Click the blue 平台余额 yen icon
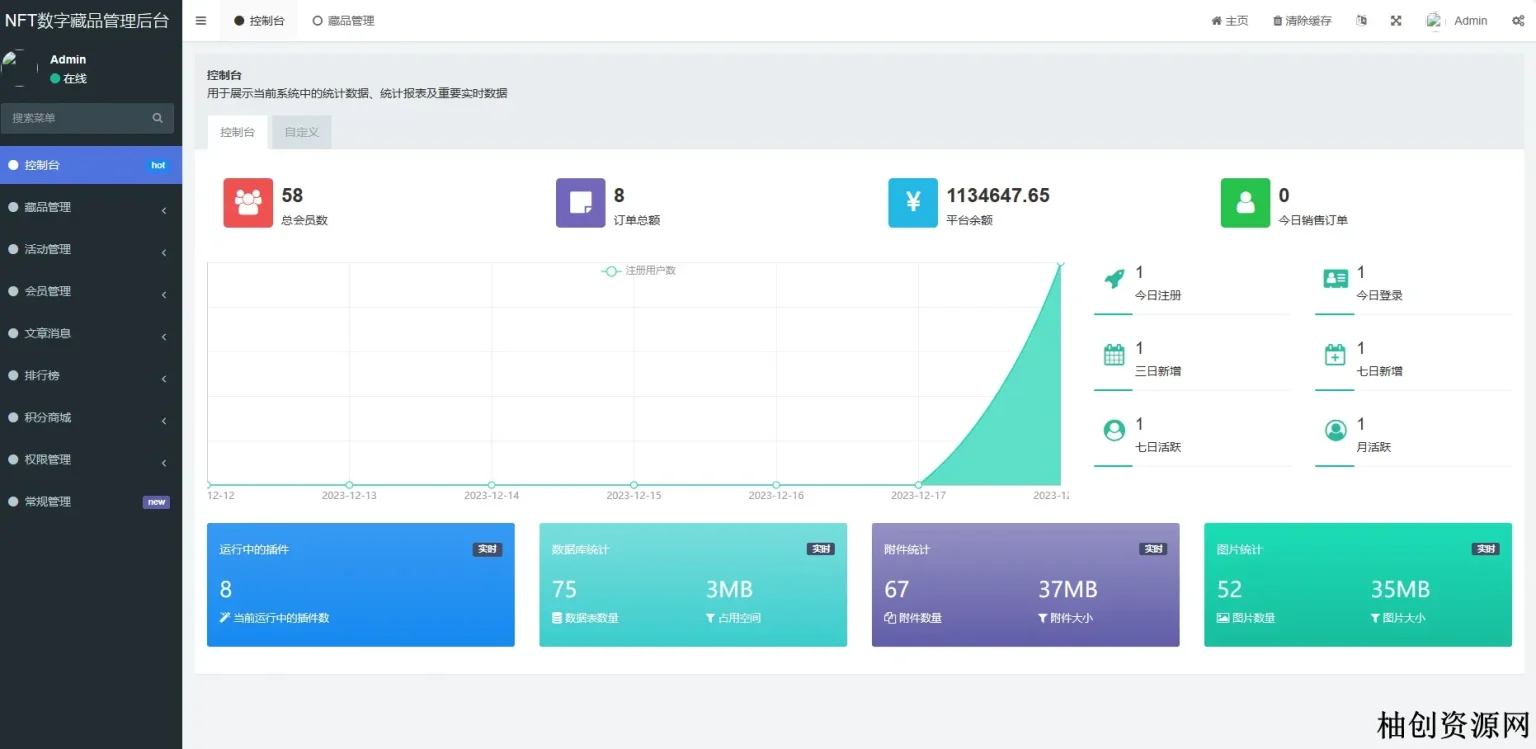This screenshot has width=1536, height=749. click(913, 203)
